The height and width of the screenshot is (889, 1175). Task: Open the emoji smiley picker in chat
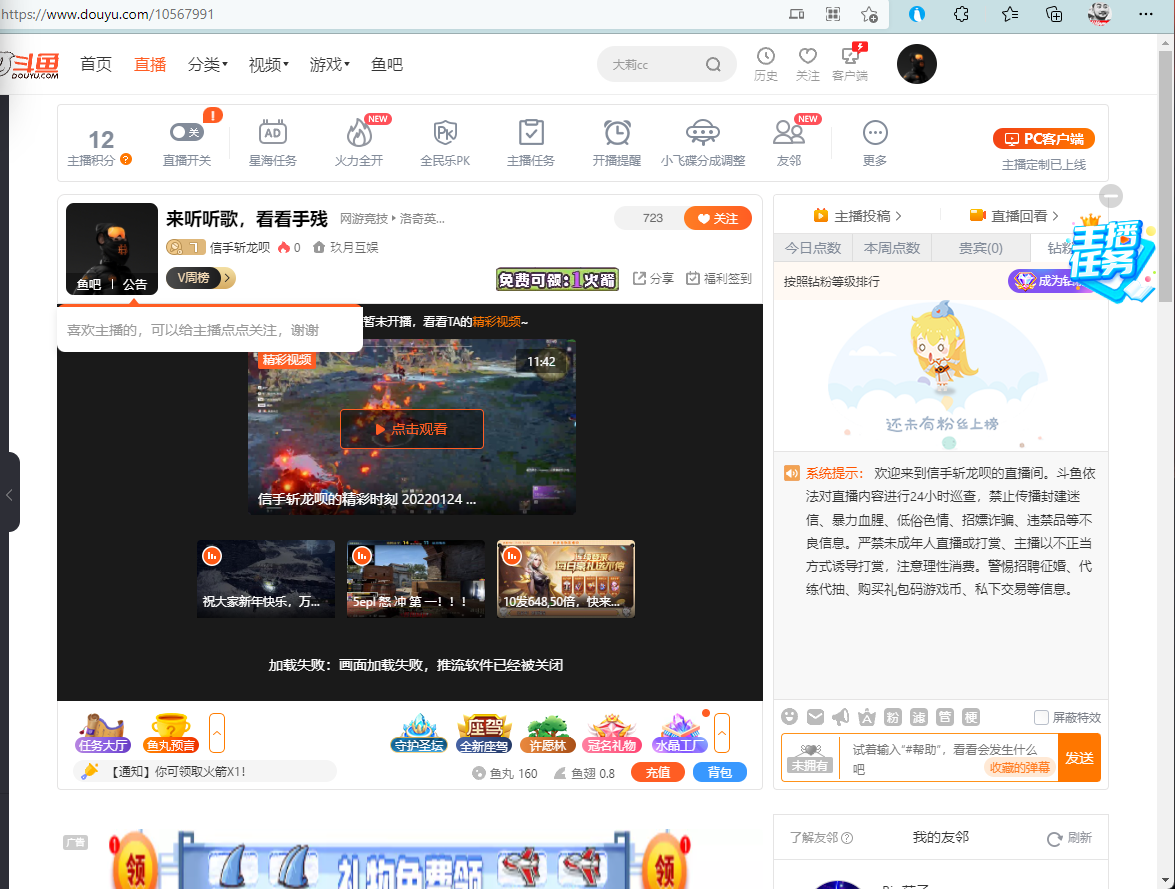point(789,717)
